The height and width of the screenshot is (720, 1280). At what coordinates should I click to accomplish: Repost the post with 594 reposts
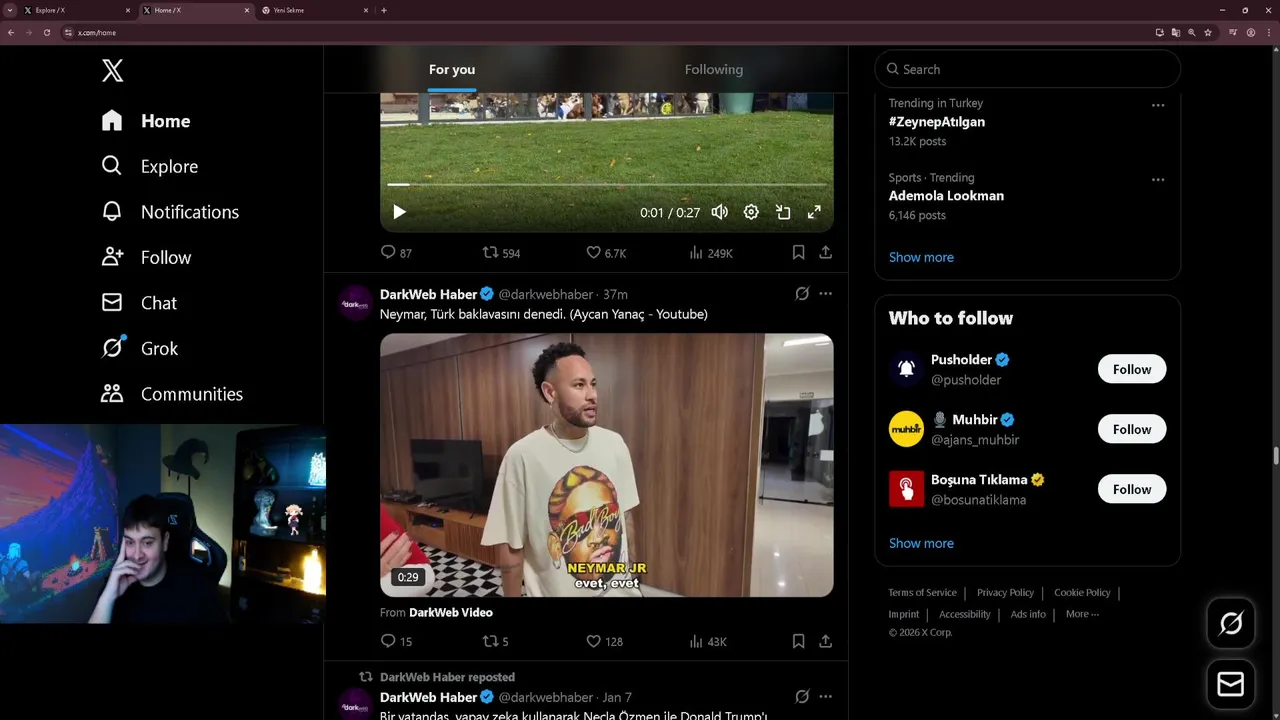tap(501, 253)
